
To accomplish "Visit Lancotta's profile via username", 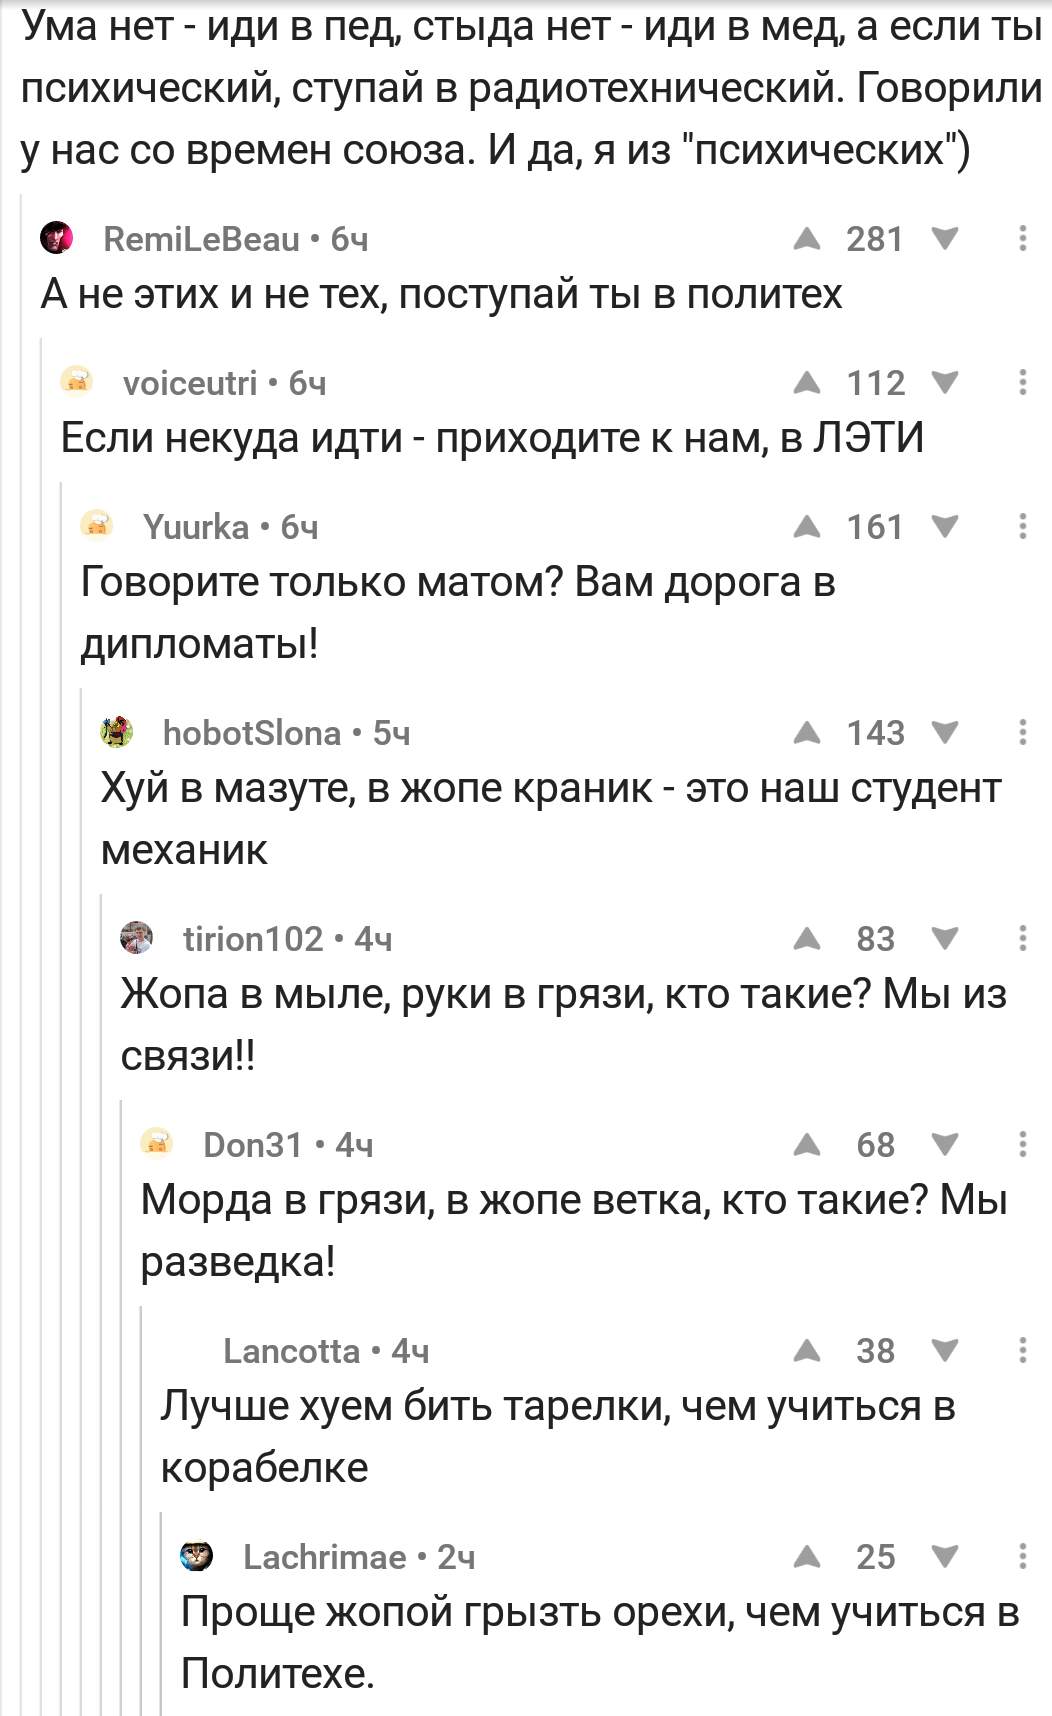I will tap(291, 1351).
